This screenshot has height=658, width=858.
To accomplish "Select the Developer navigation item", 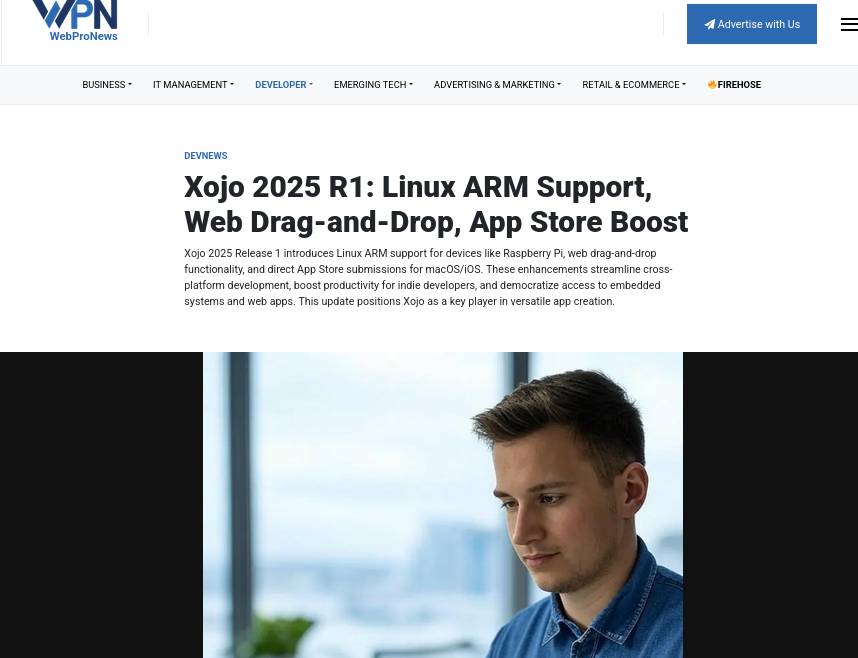I will [x=281, y=85].
